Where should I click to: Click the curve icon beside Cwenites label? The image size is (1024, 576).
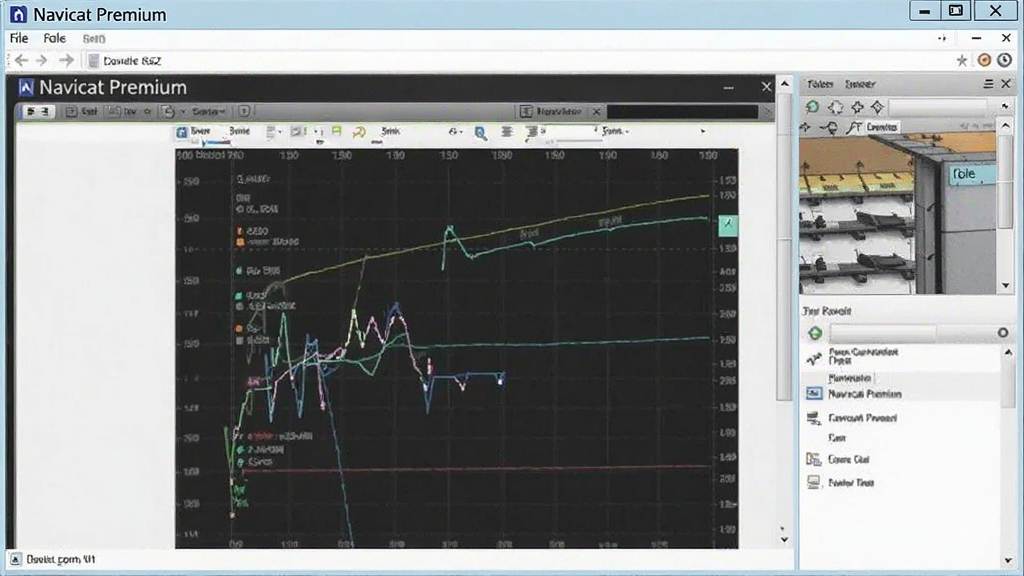point(853,127)
